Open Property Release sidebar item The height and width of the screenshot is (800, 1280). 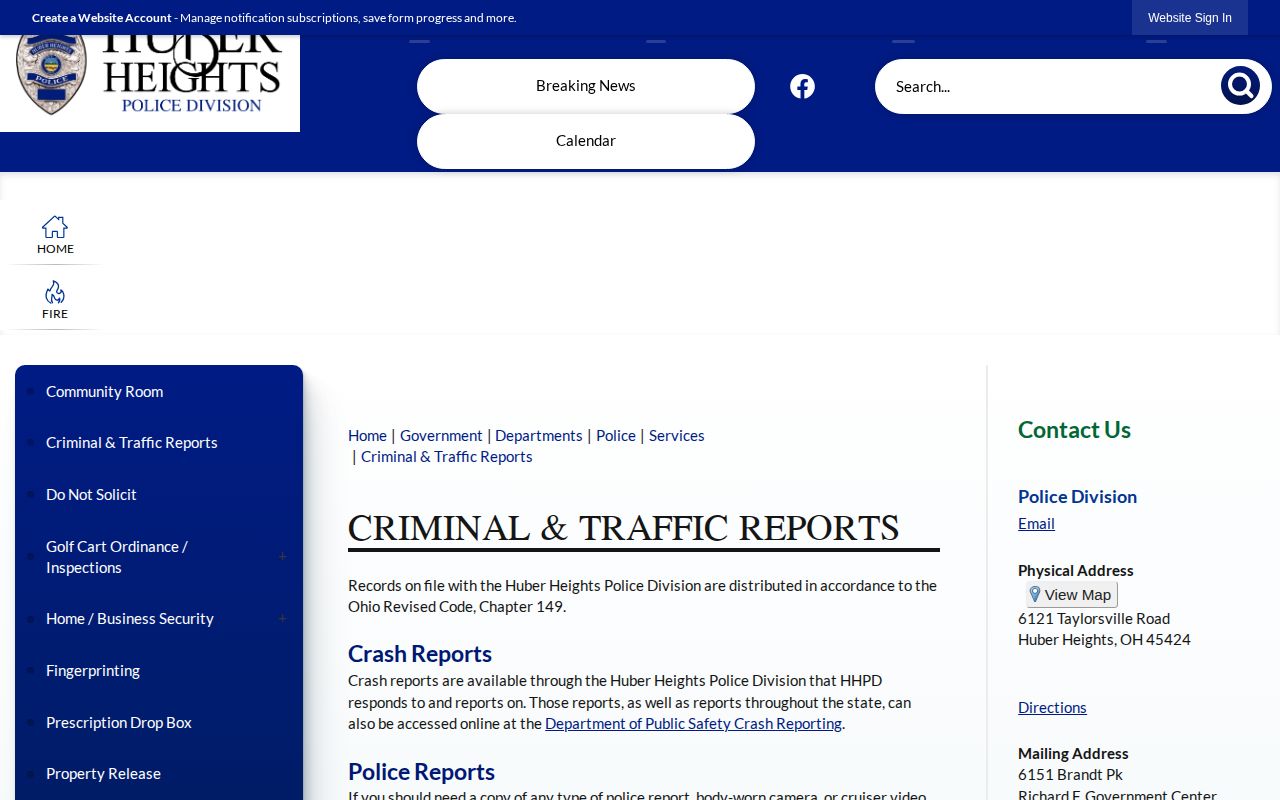click(x=103, y=773)
